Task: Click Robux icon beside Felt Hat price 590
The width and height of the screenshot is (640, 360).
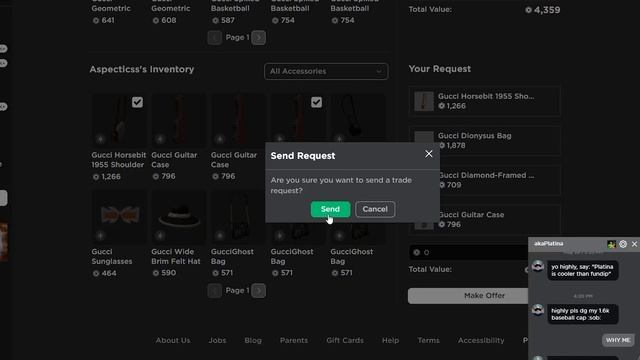Action: tap(156, 273)
